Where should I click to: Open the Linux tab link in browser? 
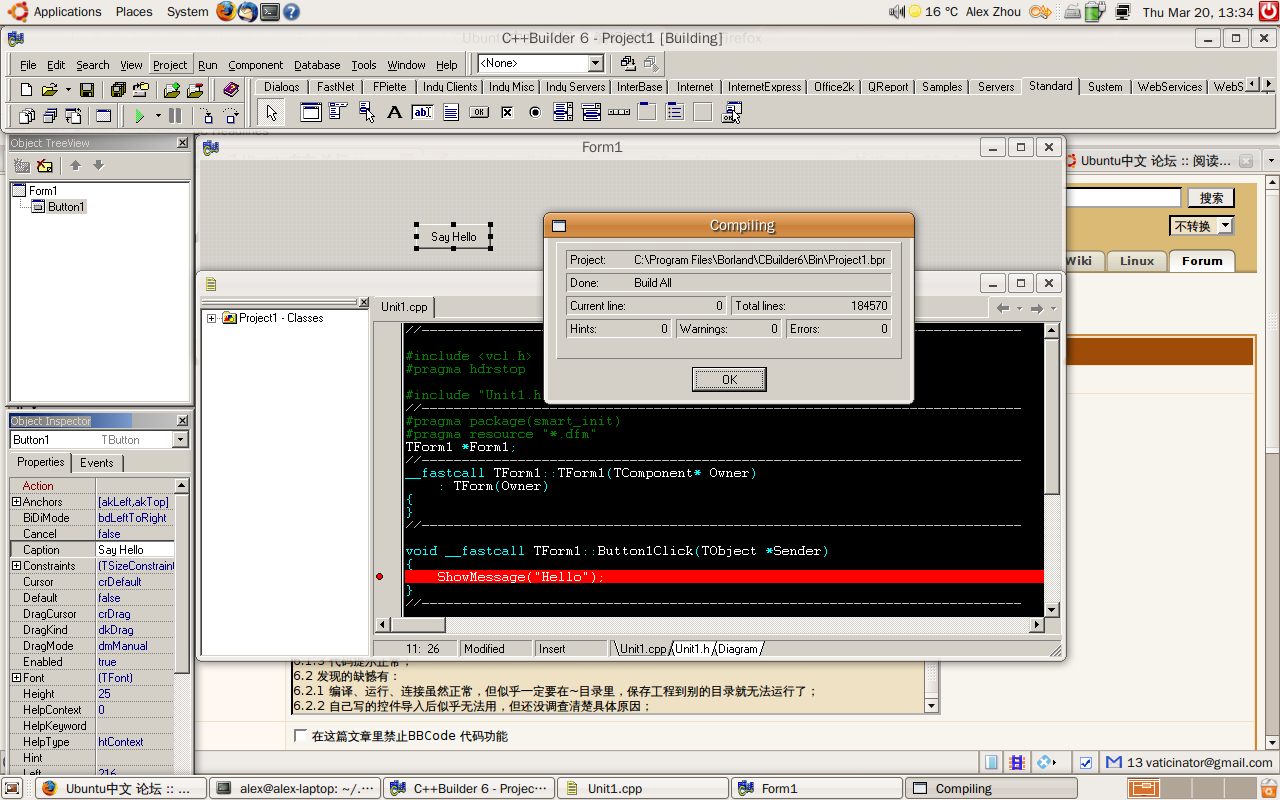click(x=1136, y=261)
